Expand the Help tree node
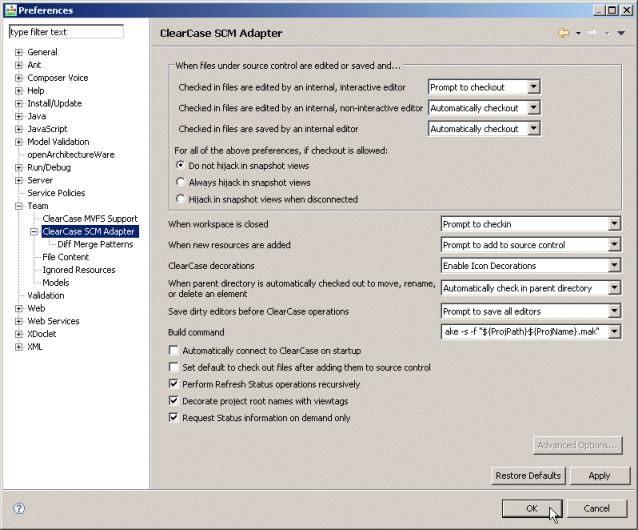The height and width of the screenshot is (530, 638). point(19,91)
